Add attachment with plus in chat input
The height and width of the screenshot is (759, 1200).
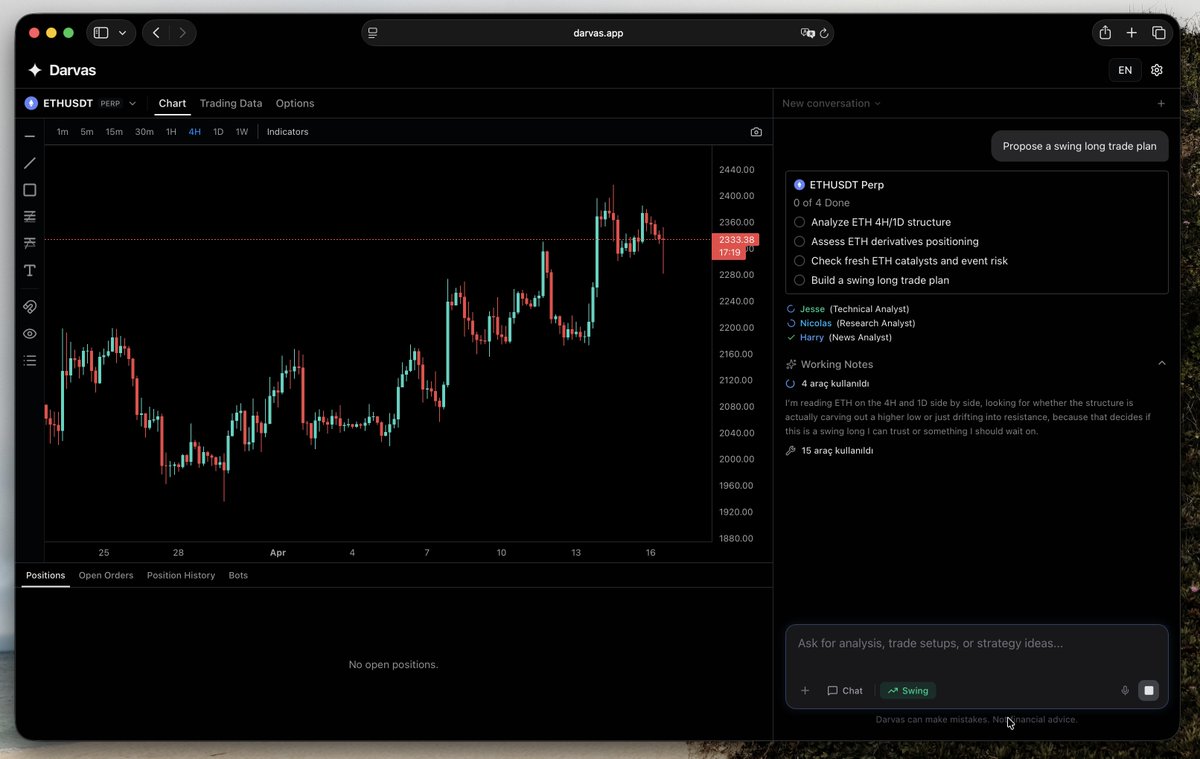[805, 690]
